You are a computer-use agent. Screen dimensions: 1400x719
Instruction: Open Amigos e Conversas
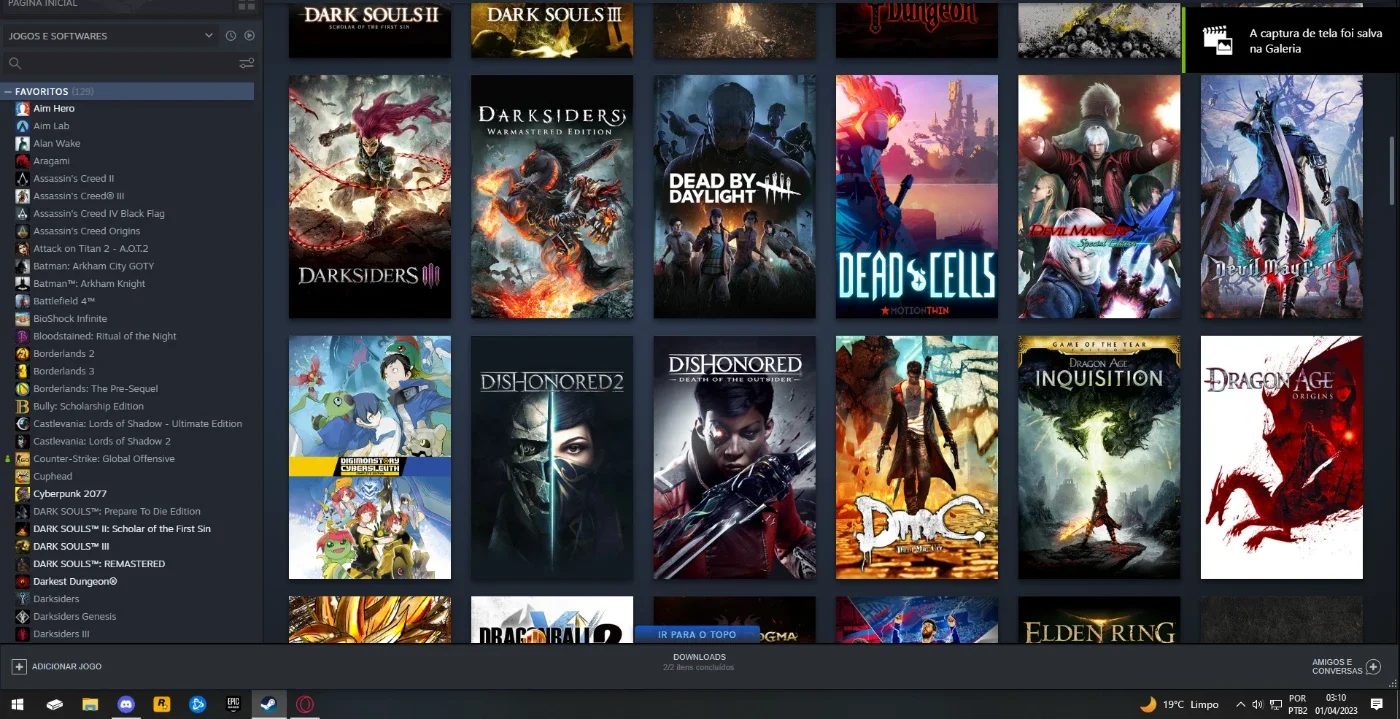tap(1336, 666)
